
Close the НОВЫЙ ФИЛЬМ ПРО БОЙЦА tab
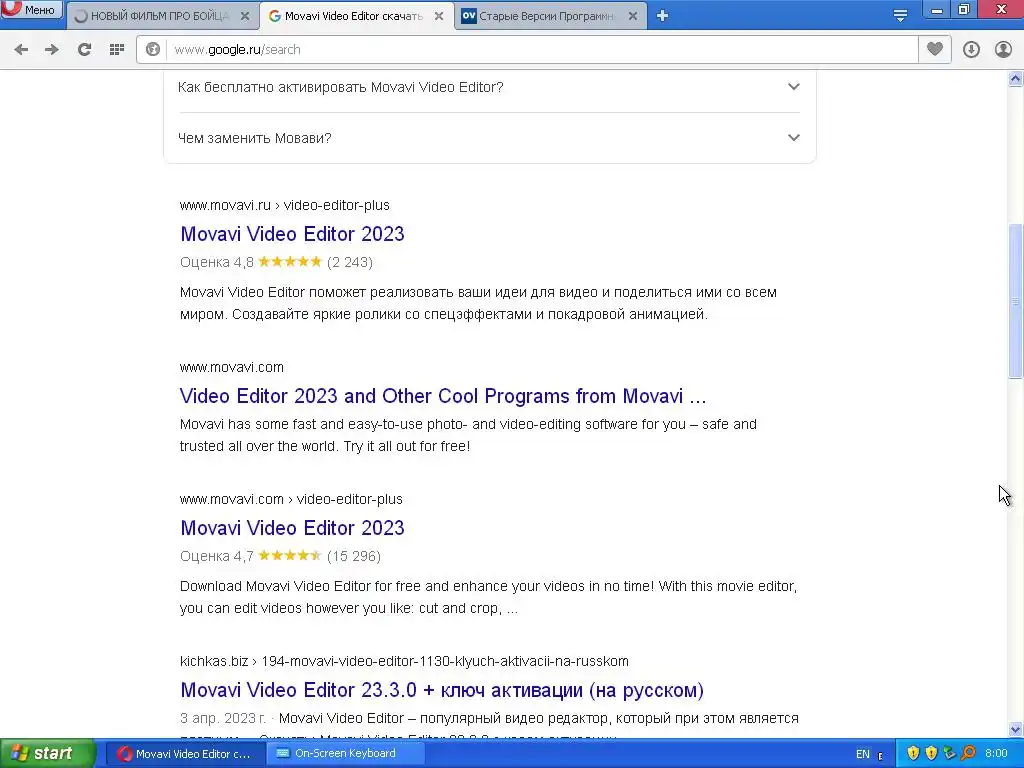(x=245, y=16)
